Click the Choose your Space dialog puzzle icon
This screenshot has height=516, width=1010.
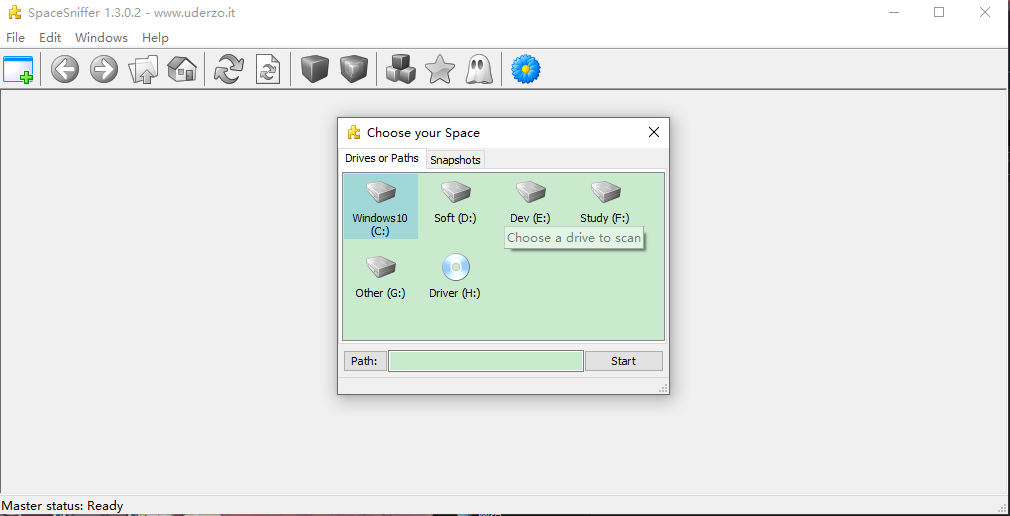354,133
